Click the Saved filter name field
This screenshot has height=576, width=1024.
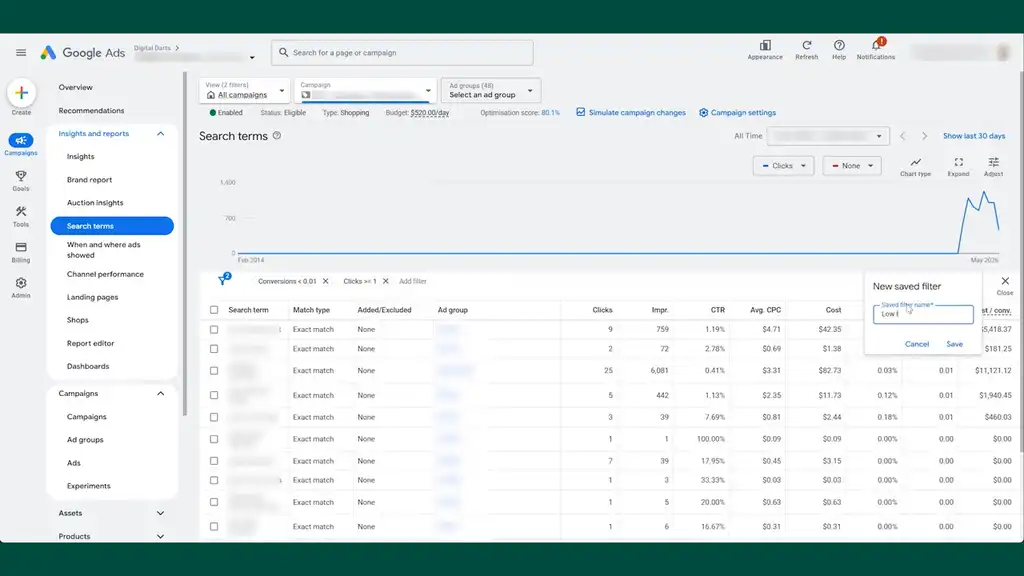(923, 314)
